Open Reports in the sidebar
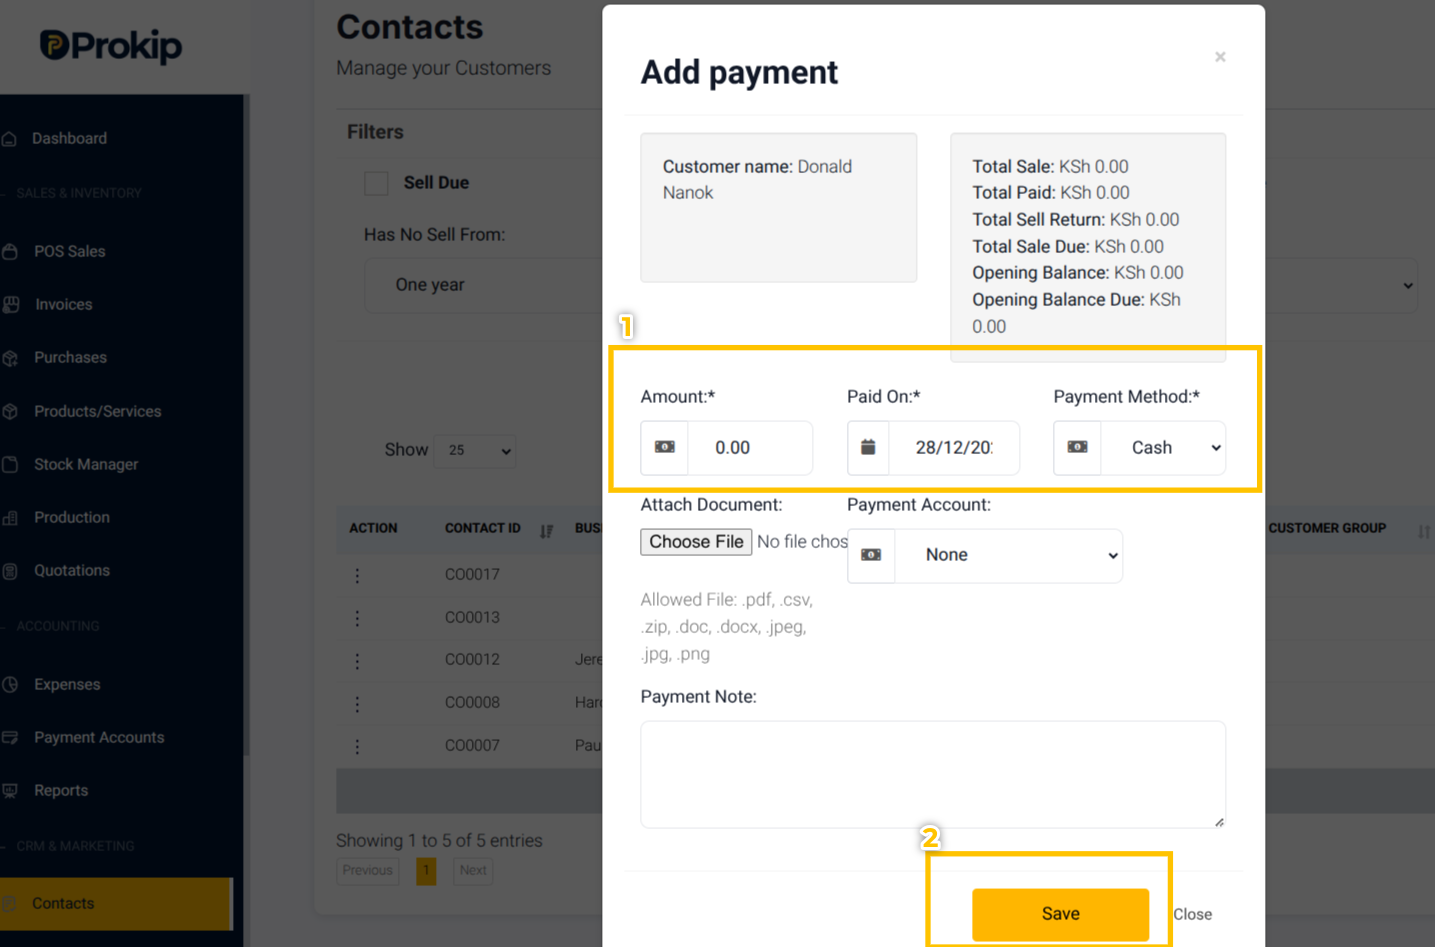The width and height of the screenshot is (1435, 947). (61, 790)
